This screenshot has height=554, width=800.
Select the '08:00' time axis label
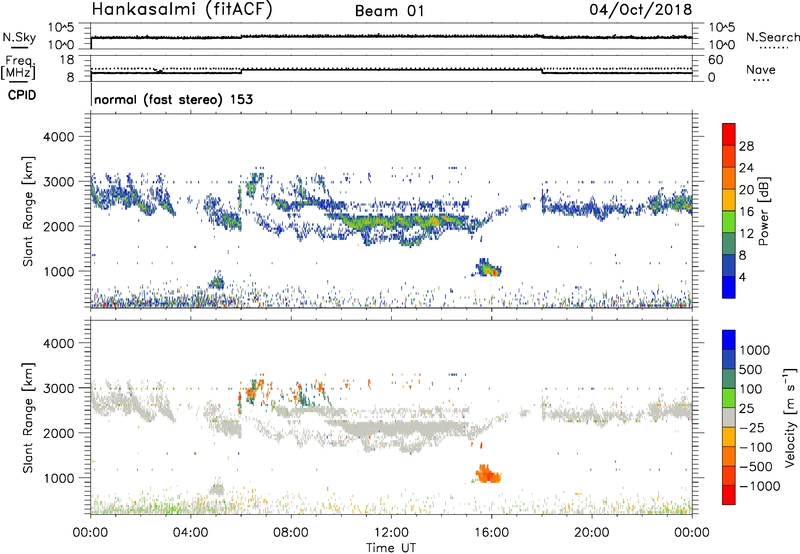click(x=291, y=533)
